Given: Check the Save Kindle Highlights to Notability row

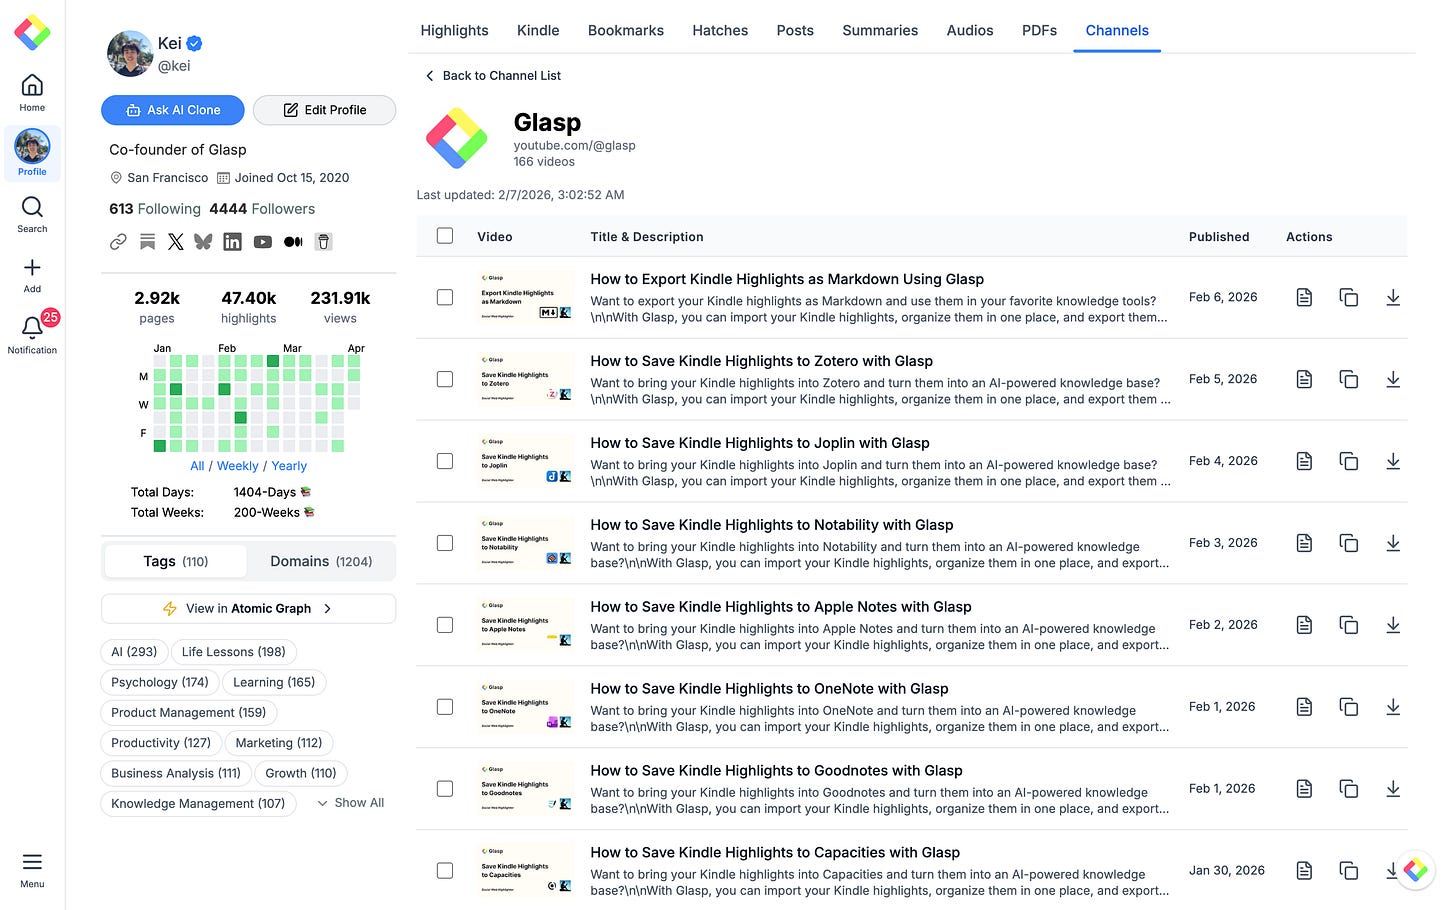Looking at the screenshot, I should [445, 543].
